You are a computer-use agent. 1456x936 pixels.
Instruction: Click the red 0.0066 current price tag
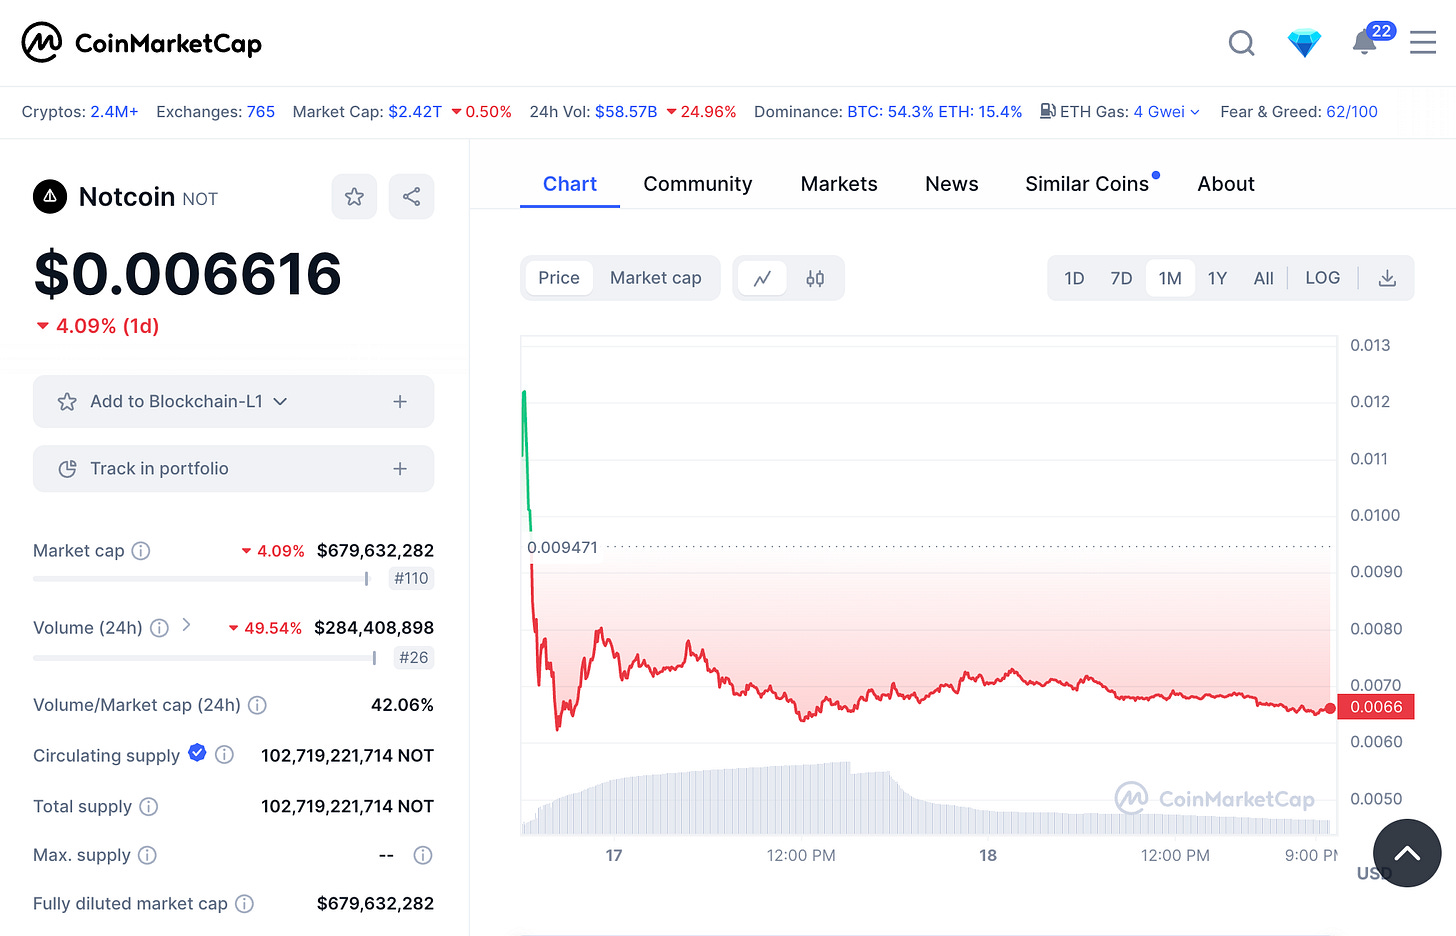1376,707
